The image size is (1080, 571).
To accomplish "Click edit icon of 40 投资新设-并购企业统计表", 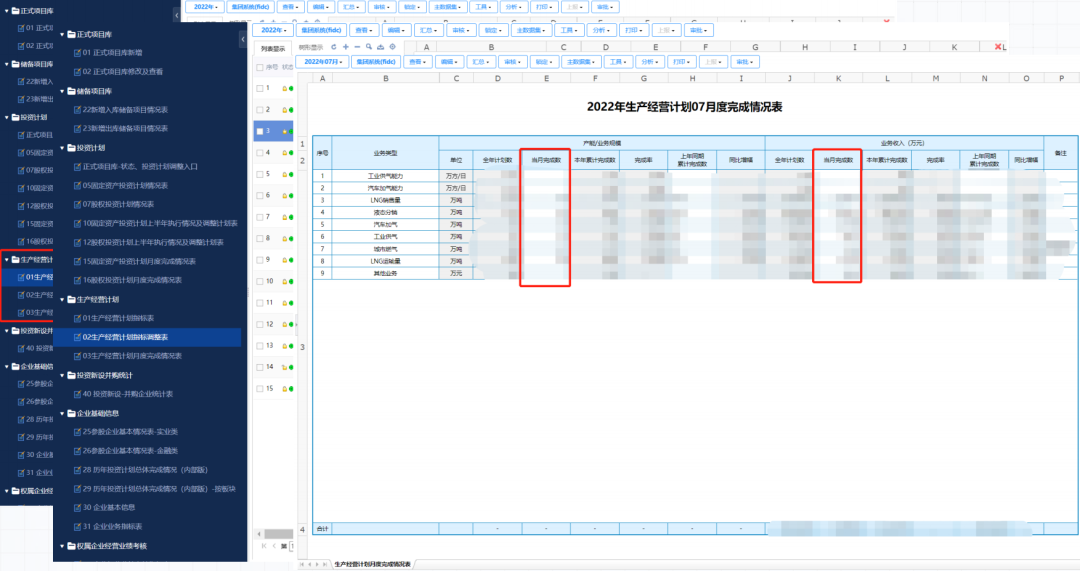I will 77,394.
